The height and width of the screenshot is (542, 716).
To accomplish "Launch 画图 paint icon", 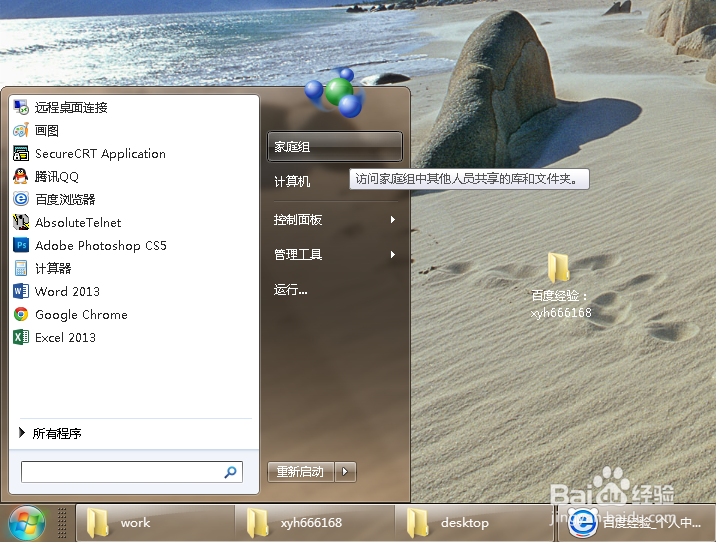I will pos(21,131).
